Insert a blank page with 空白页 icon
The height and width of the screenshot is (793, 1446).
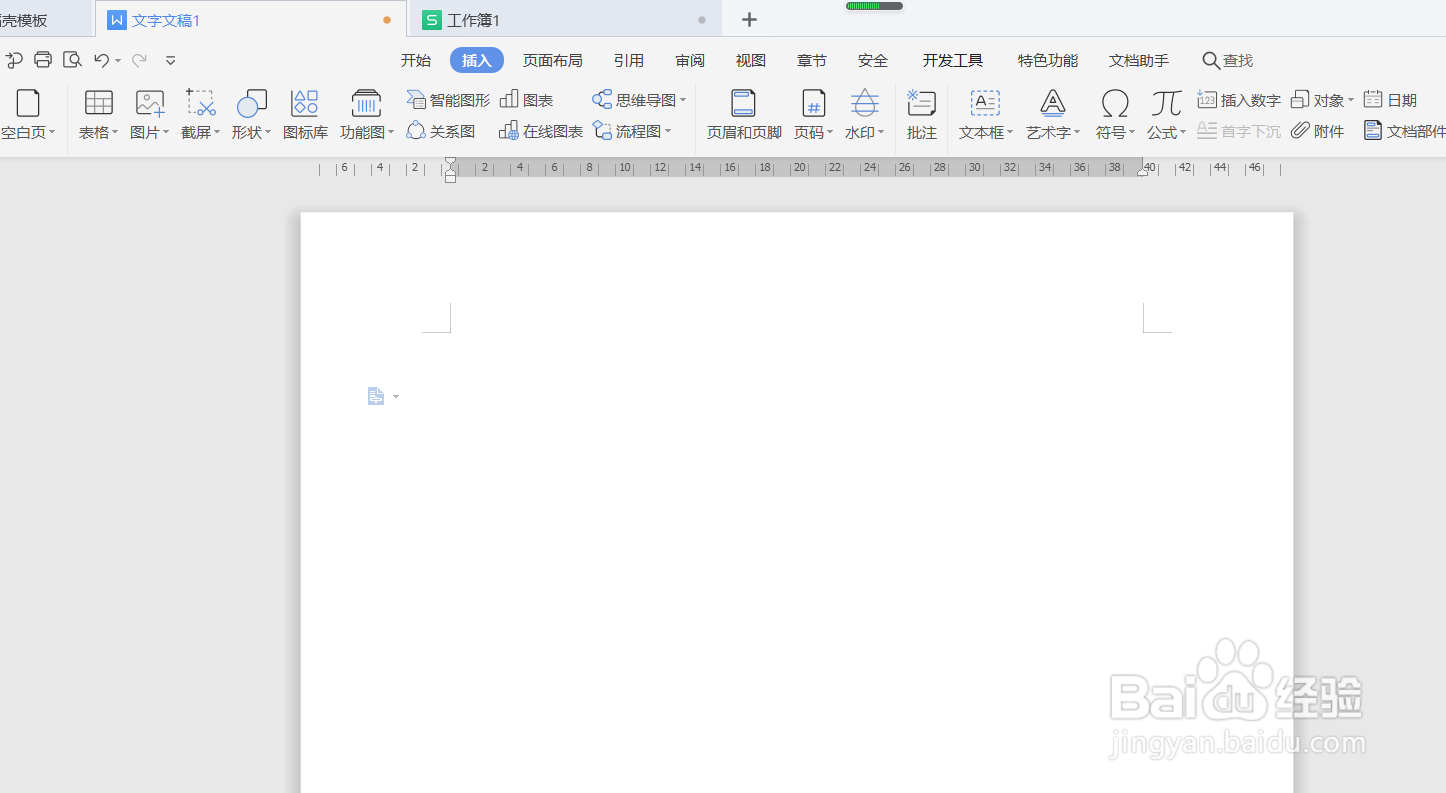(x=28, y=103)
